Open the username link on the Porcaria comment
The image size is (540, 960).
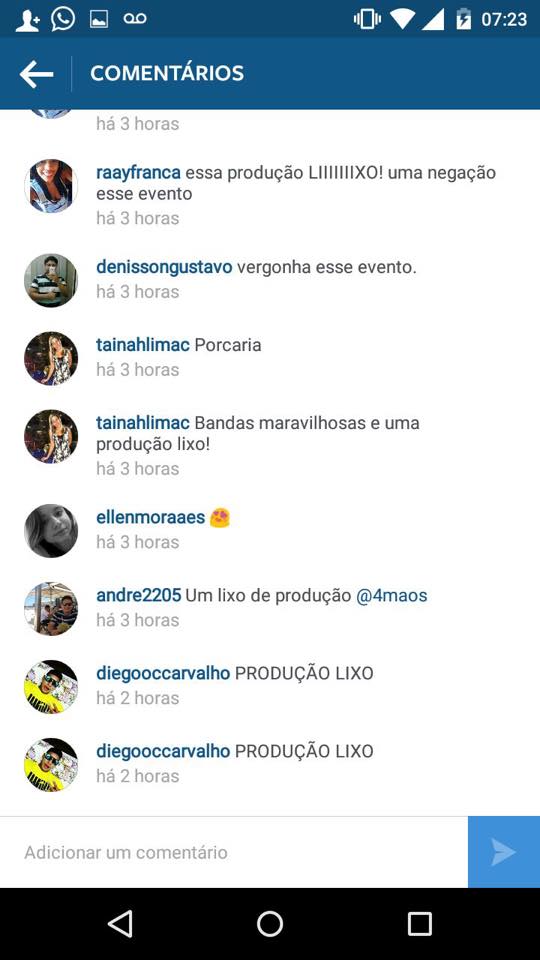coord(143,345)
